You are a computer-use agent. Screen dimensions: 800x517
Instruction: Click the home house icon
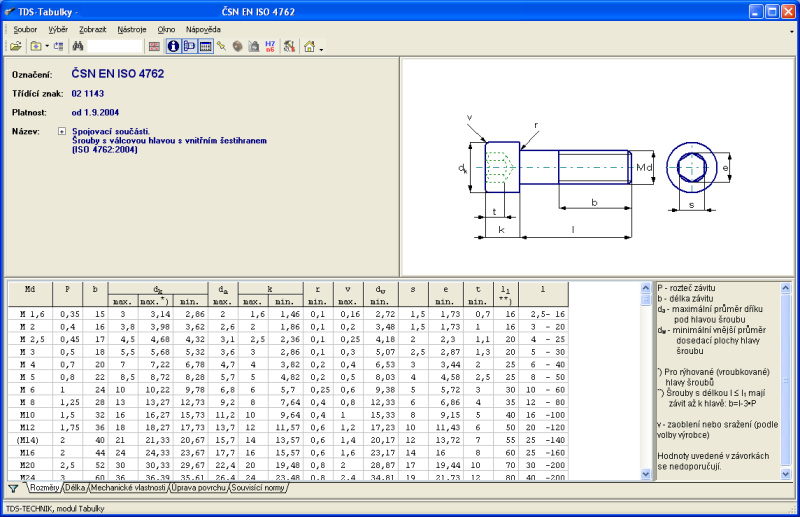(x=309, y=46)
